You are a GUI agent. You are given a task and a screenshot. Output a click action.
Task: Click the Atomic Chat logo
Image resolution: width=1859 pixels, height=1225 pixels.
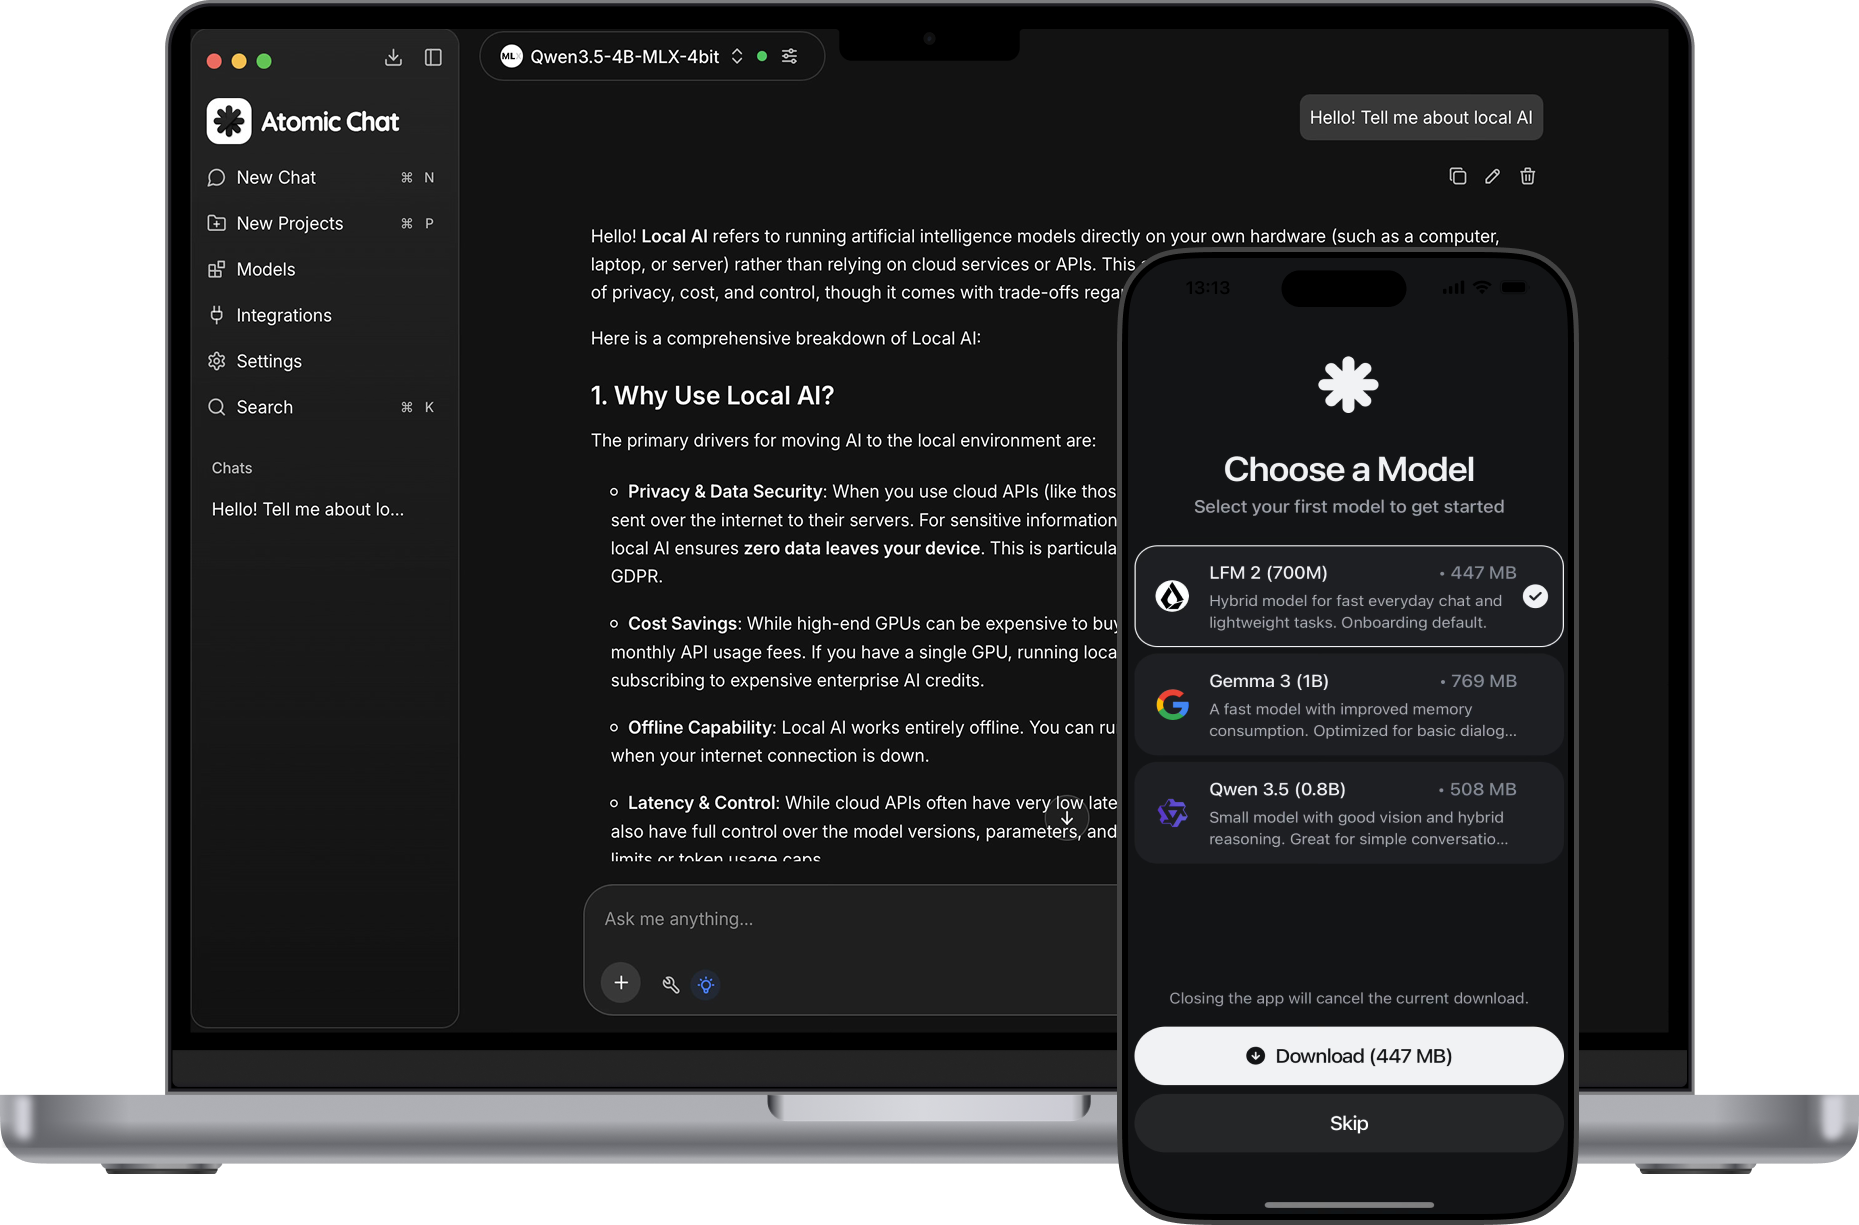[229, 121]
